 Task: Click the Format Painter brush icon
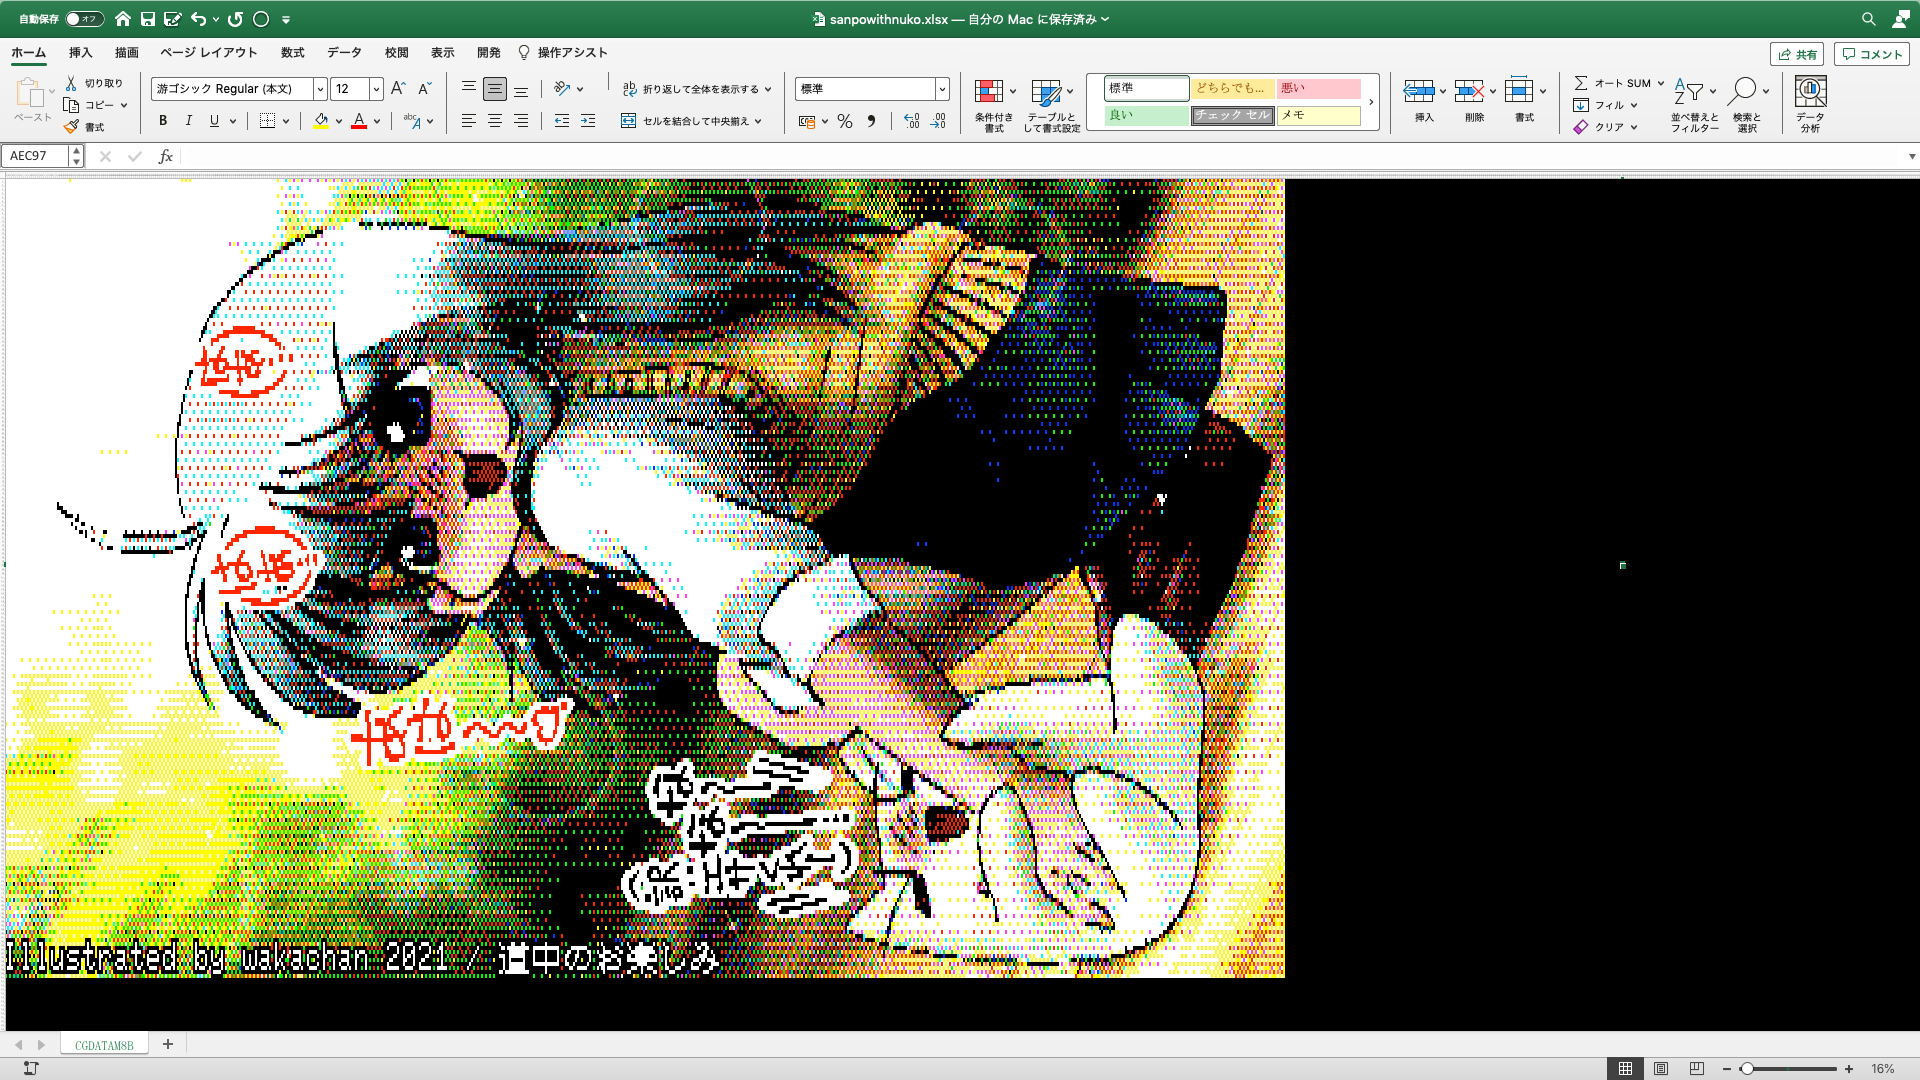click(71, 127)
